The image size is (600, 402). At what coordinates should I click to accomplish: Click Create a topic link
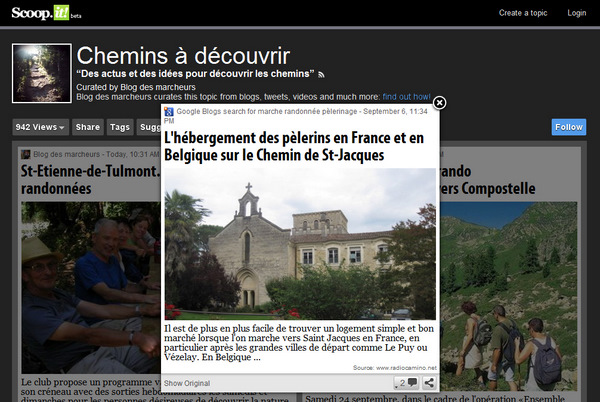point(523,13)
